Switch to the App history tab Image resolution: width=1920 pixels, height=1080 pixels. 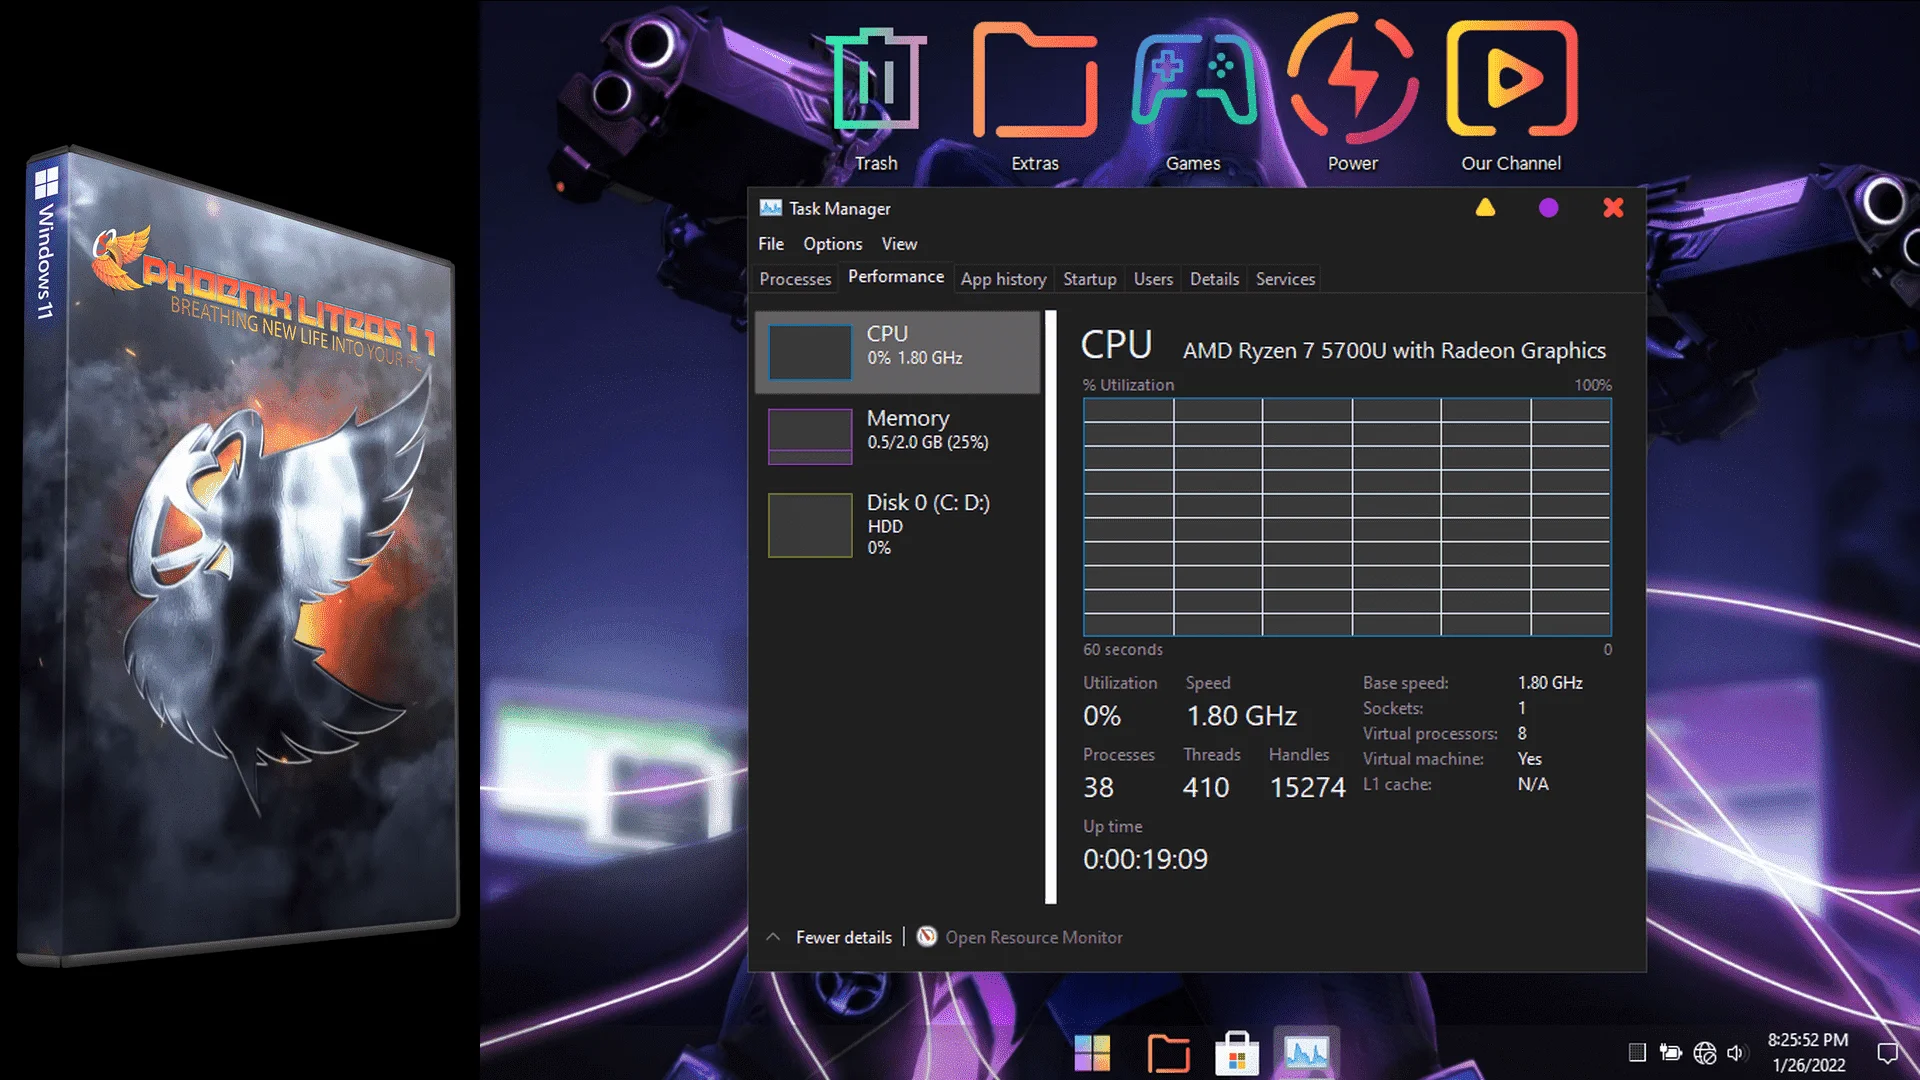(1003, 279)
